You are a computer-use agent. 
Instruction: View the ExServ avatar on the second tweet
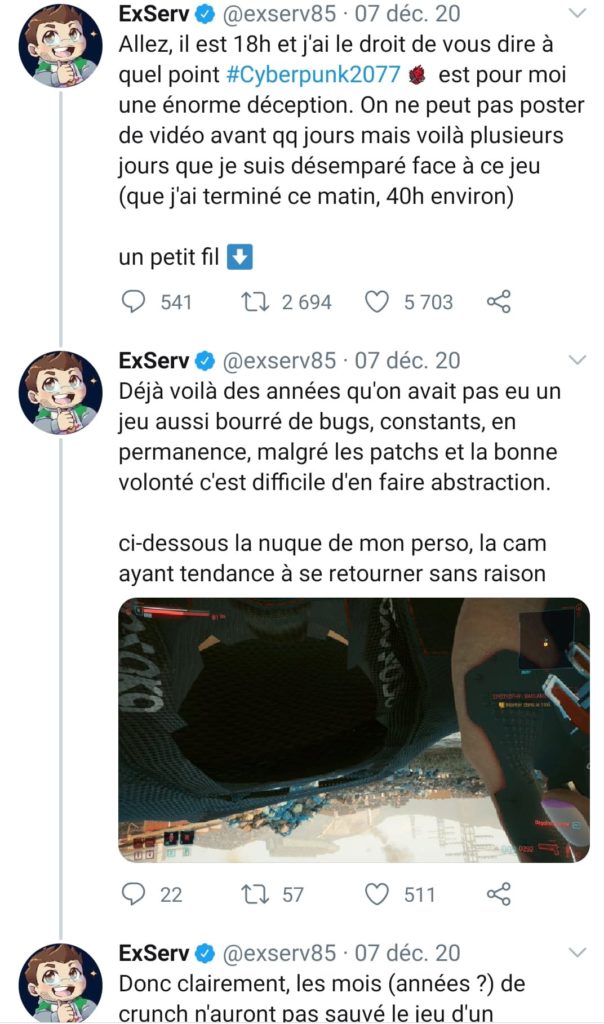coord(60,392)
